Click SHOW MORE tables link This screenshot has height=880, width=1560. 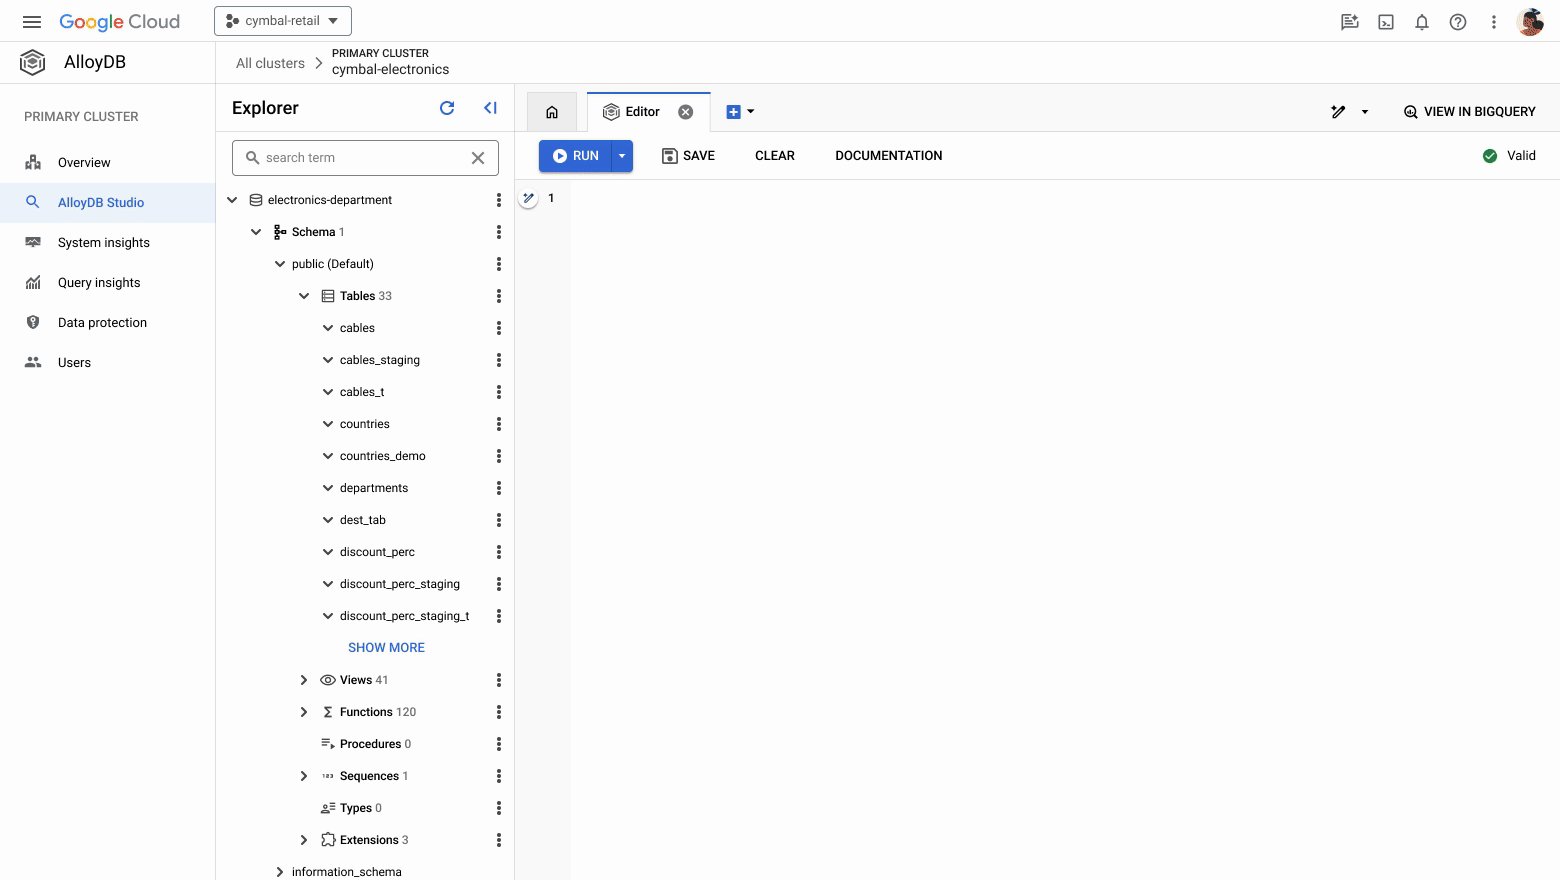[x=386, y=648]
